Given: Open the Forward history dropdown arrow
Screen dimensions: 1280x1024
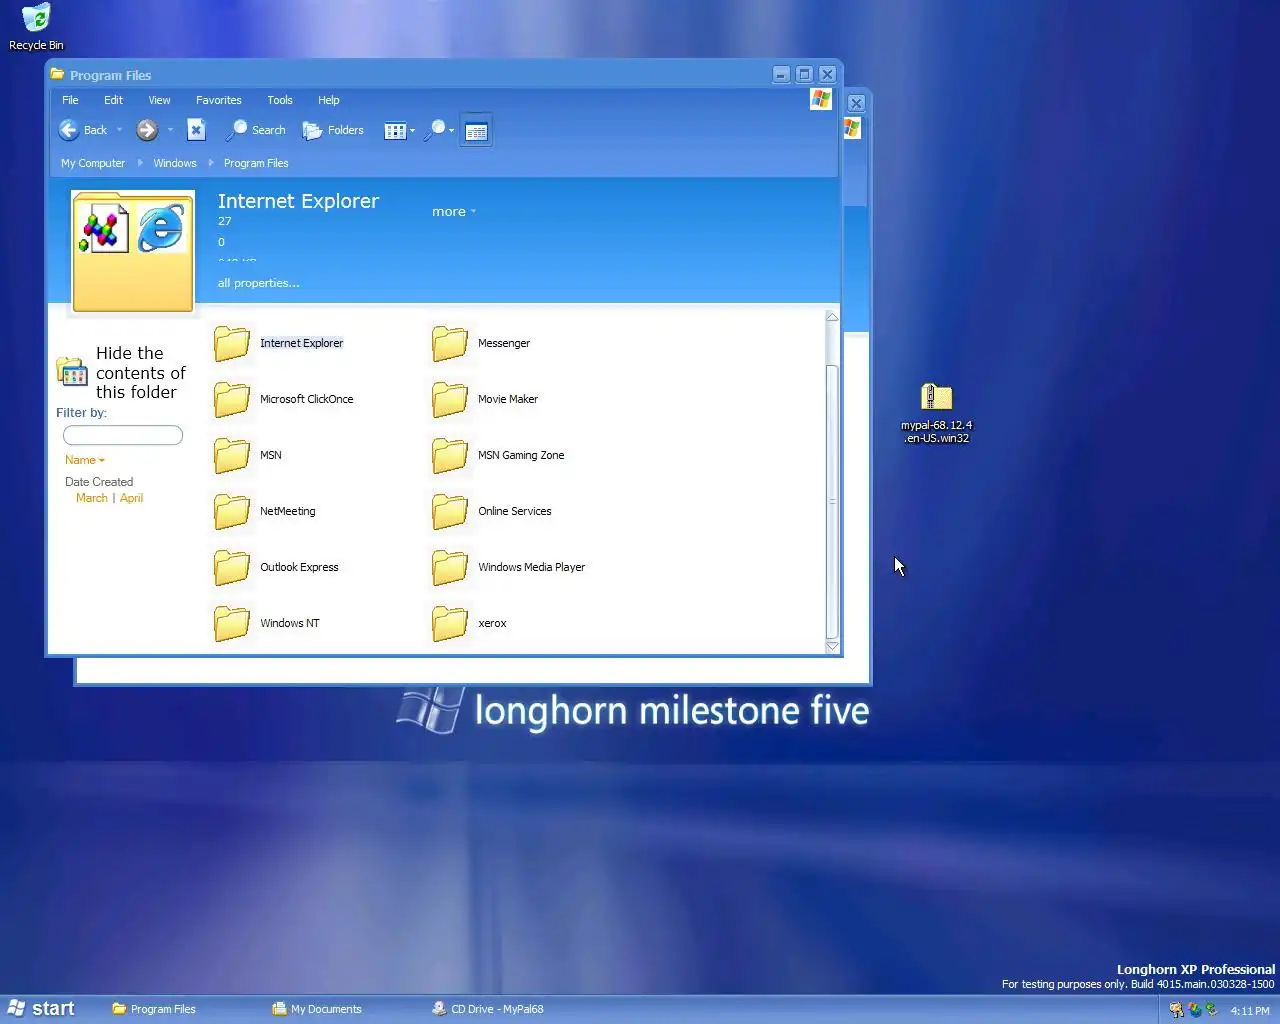Looking at the screenshot, I should 170,130.
